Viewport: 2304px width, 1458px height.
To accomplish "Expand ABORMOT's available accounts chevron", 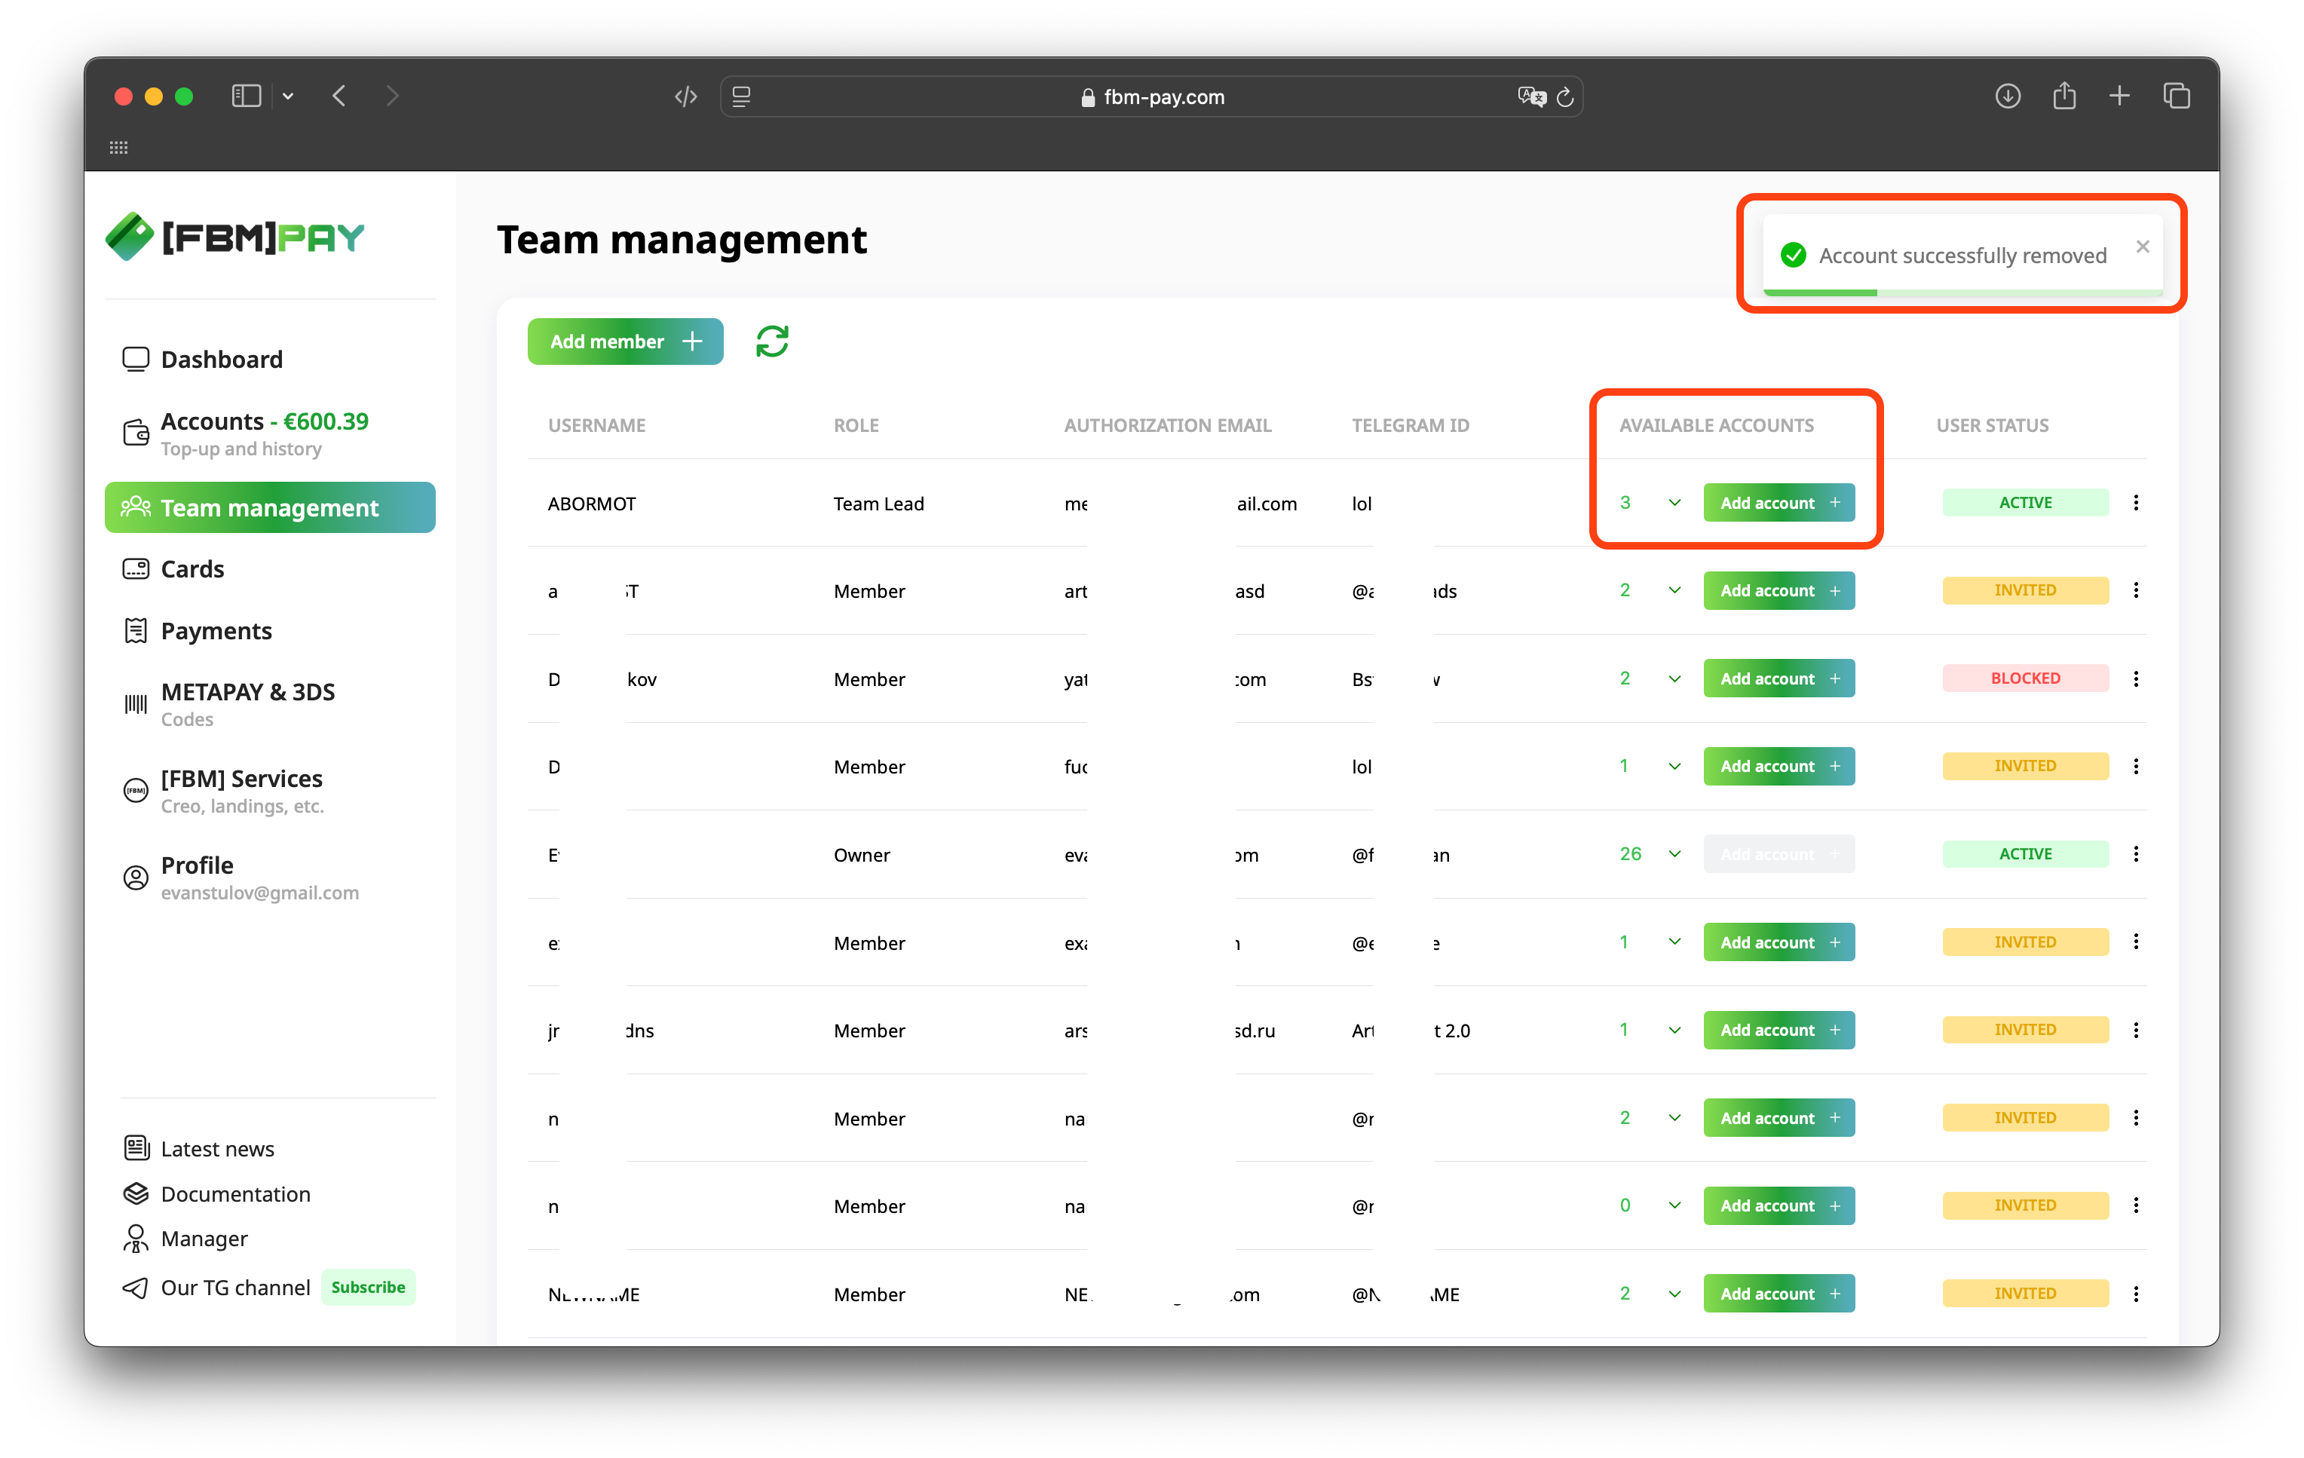I will [1674, 503].
